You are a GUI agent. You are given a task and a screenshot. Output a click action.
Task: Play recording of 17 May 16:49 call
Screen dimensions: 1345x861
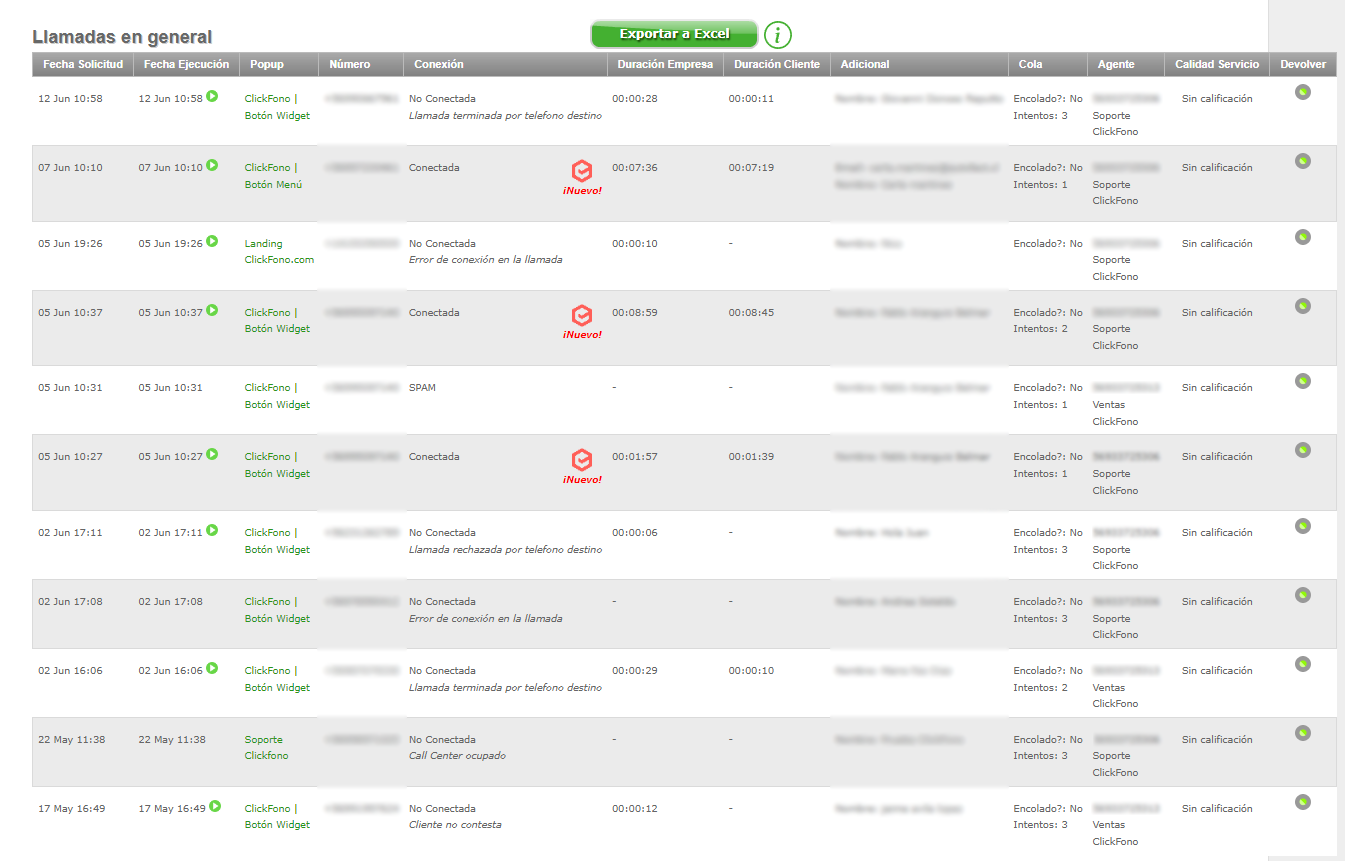click(x=215, y=807)
